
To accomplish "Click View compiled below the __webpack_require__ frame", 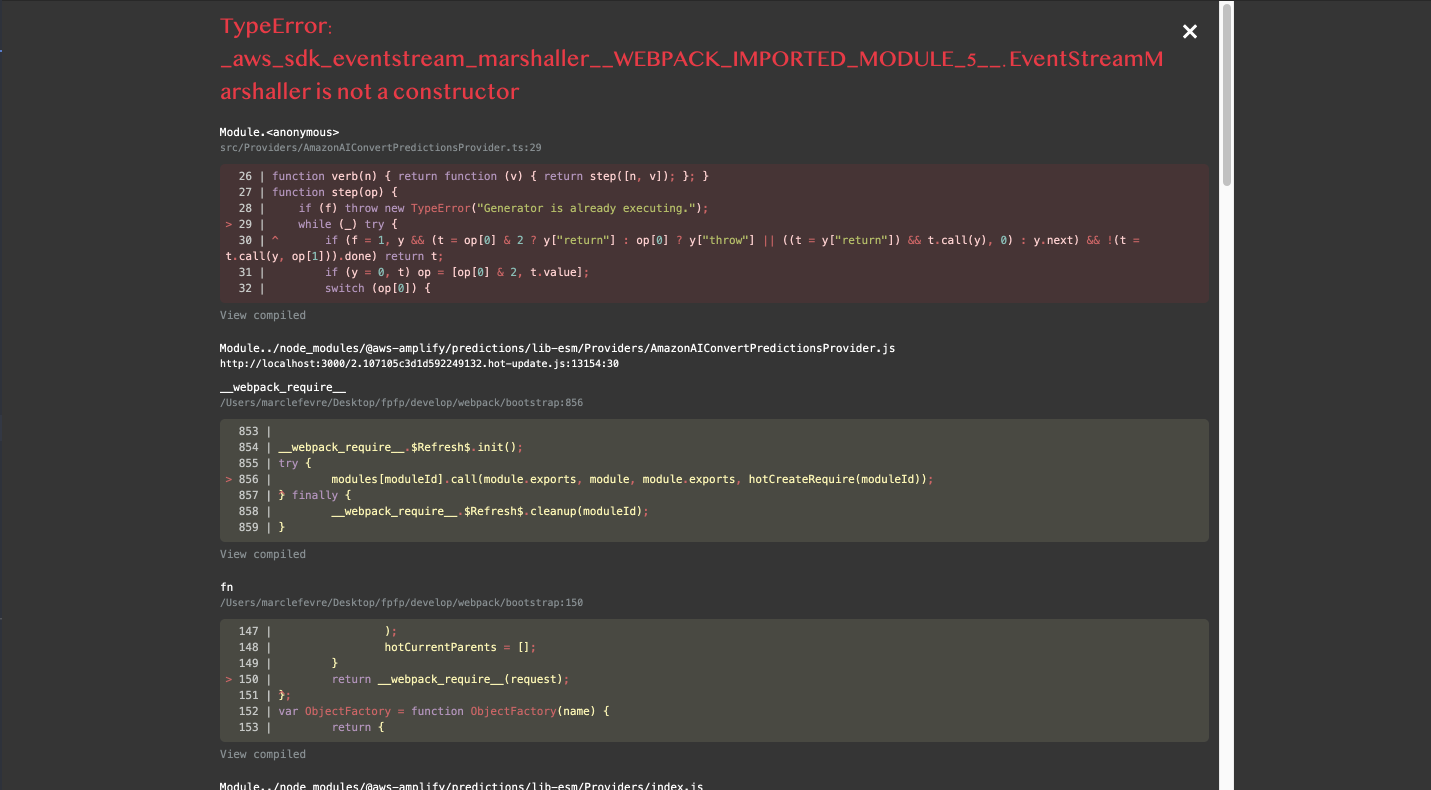I will (262, 553).
